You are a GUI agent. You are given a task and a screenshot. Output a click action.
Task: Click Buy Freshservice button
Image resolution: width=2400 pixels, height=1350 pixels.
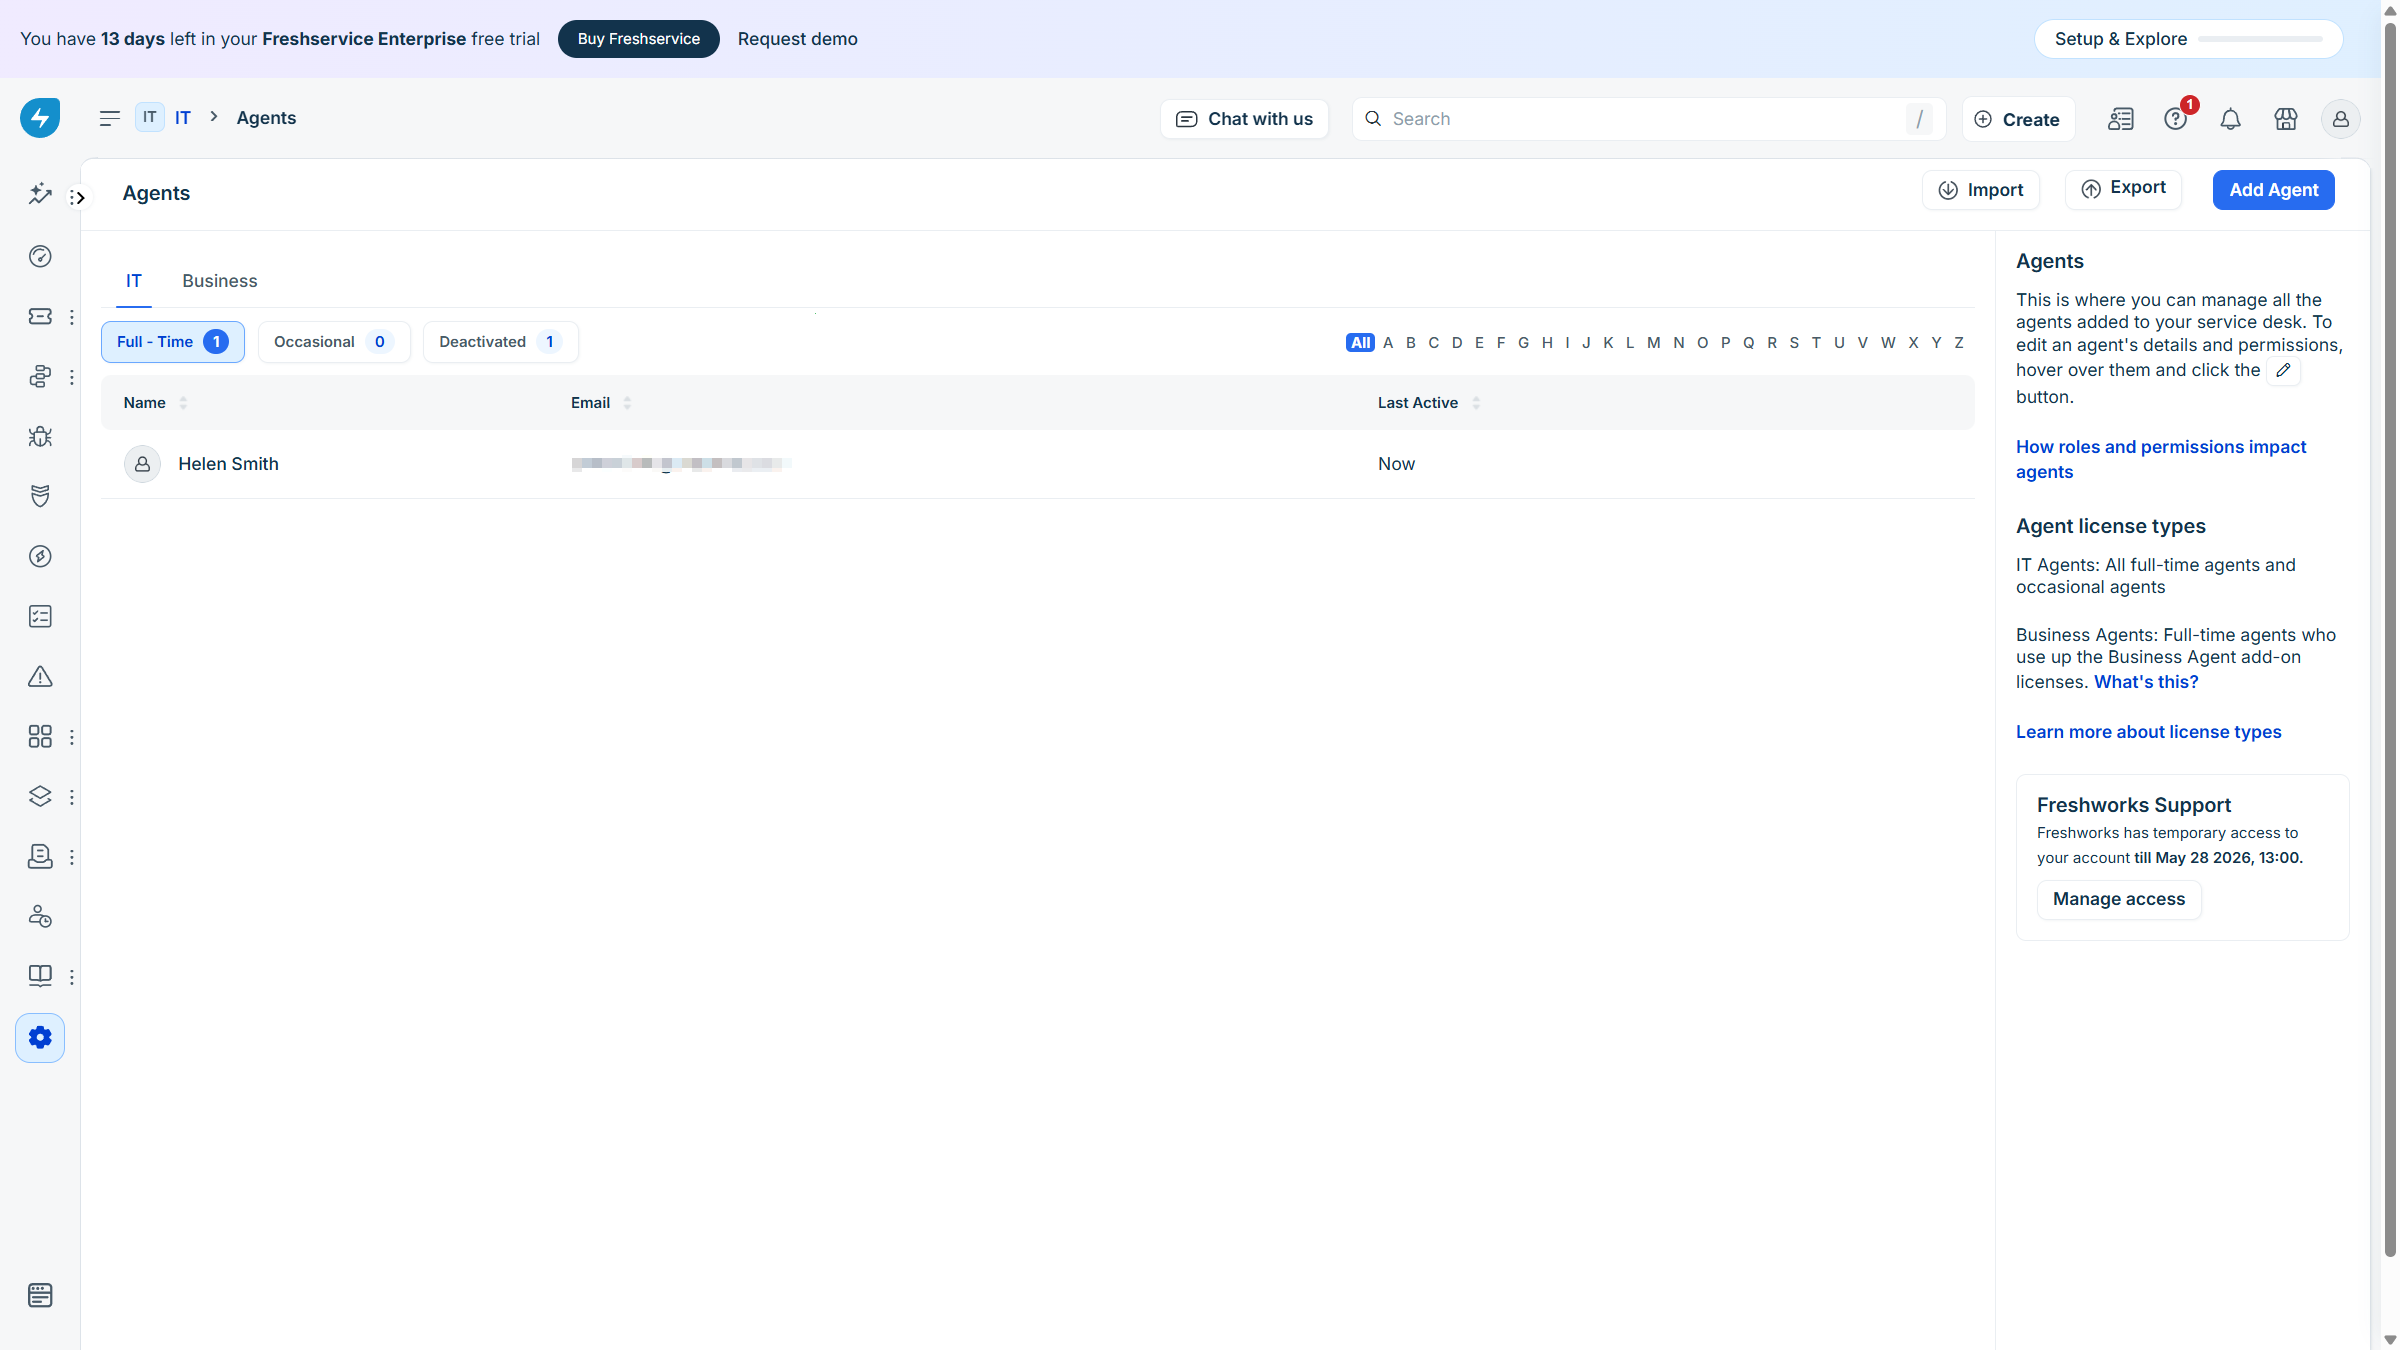(639, 39)
